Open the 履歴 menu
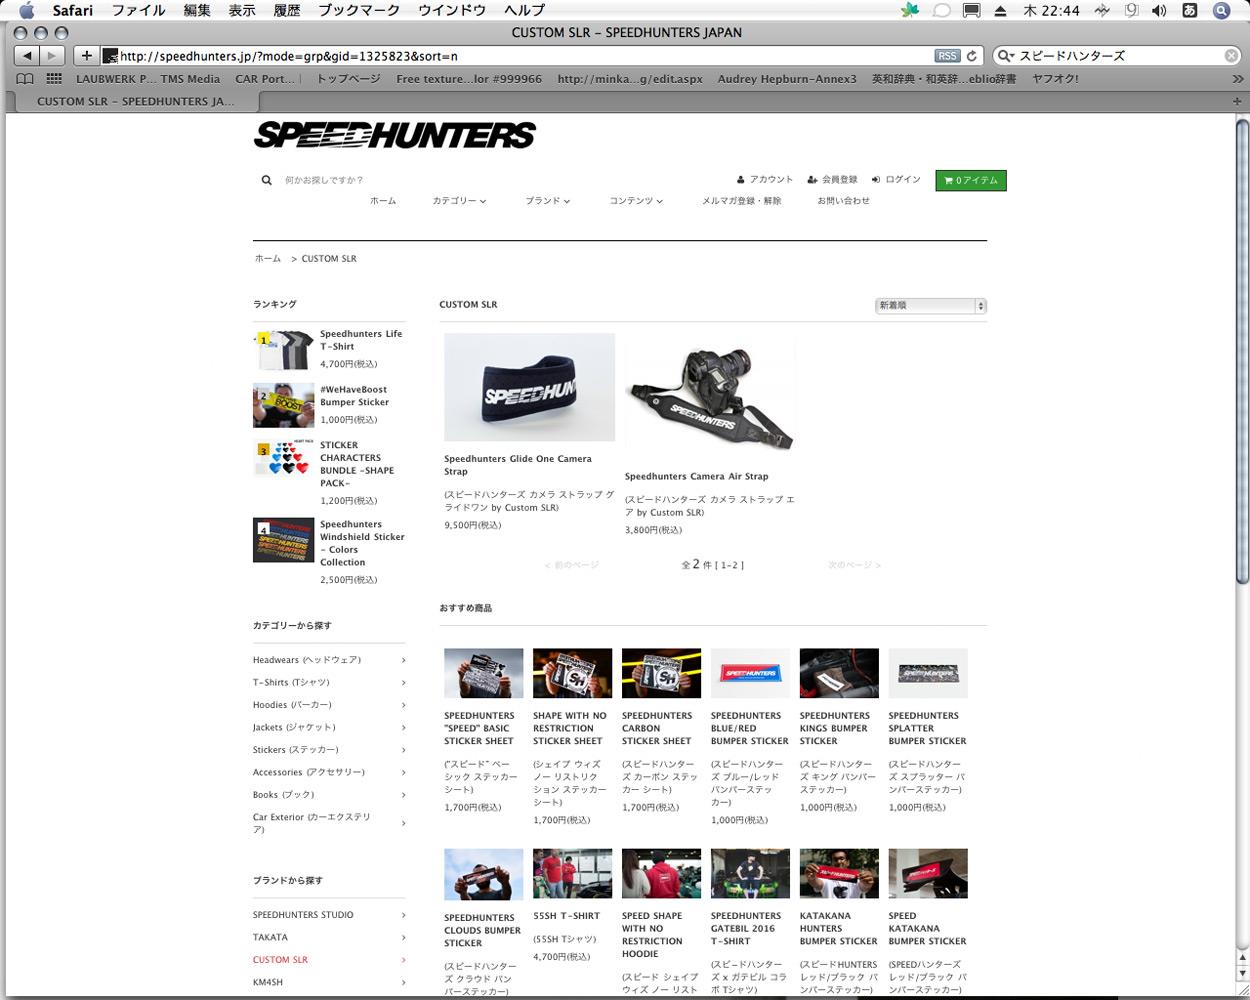 287,10
